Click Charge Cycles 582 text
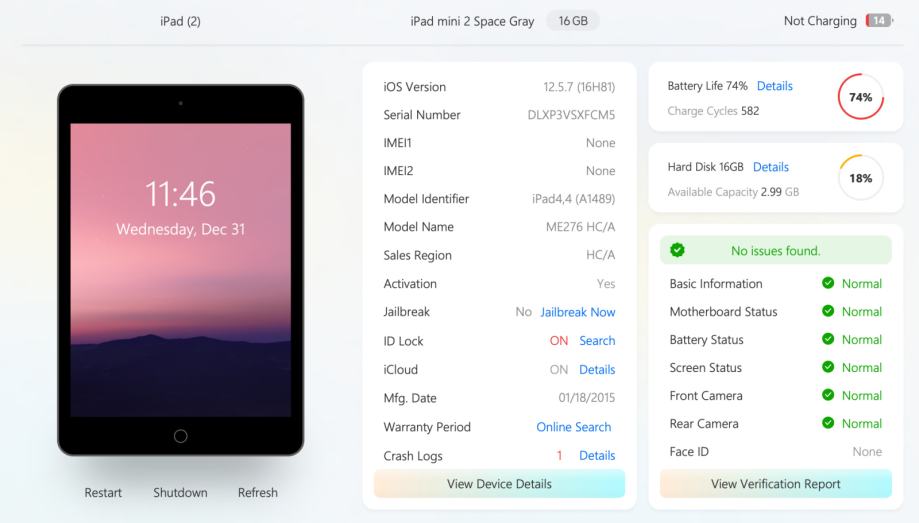 713,111
